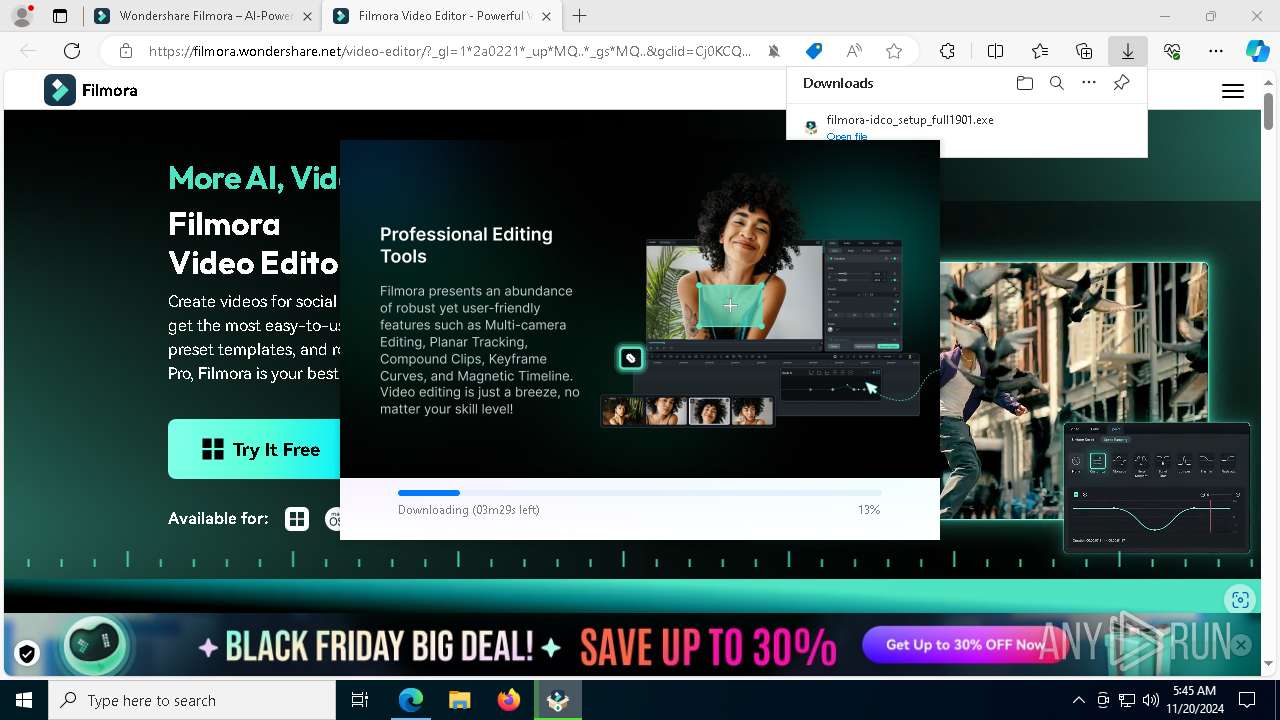Show hidden system tray icons
This screenshot has height=720, width=1280.
(1078, 700)
